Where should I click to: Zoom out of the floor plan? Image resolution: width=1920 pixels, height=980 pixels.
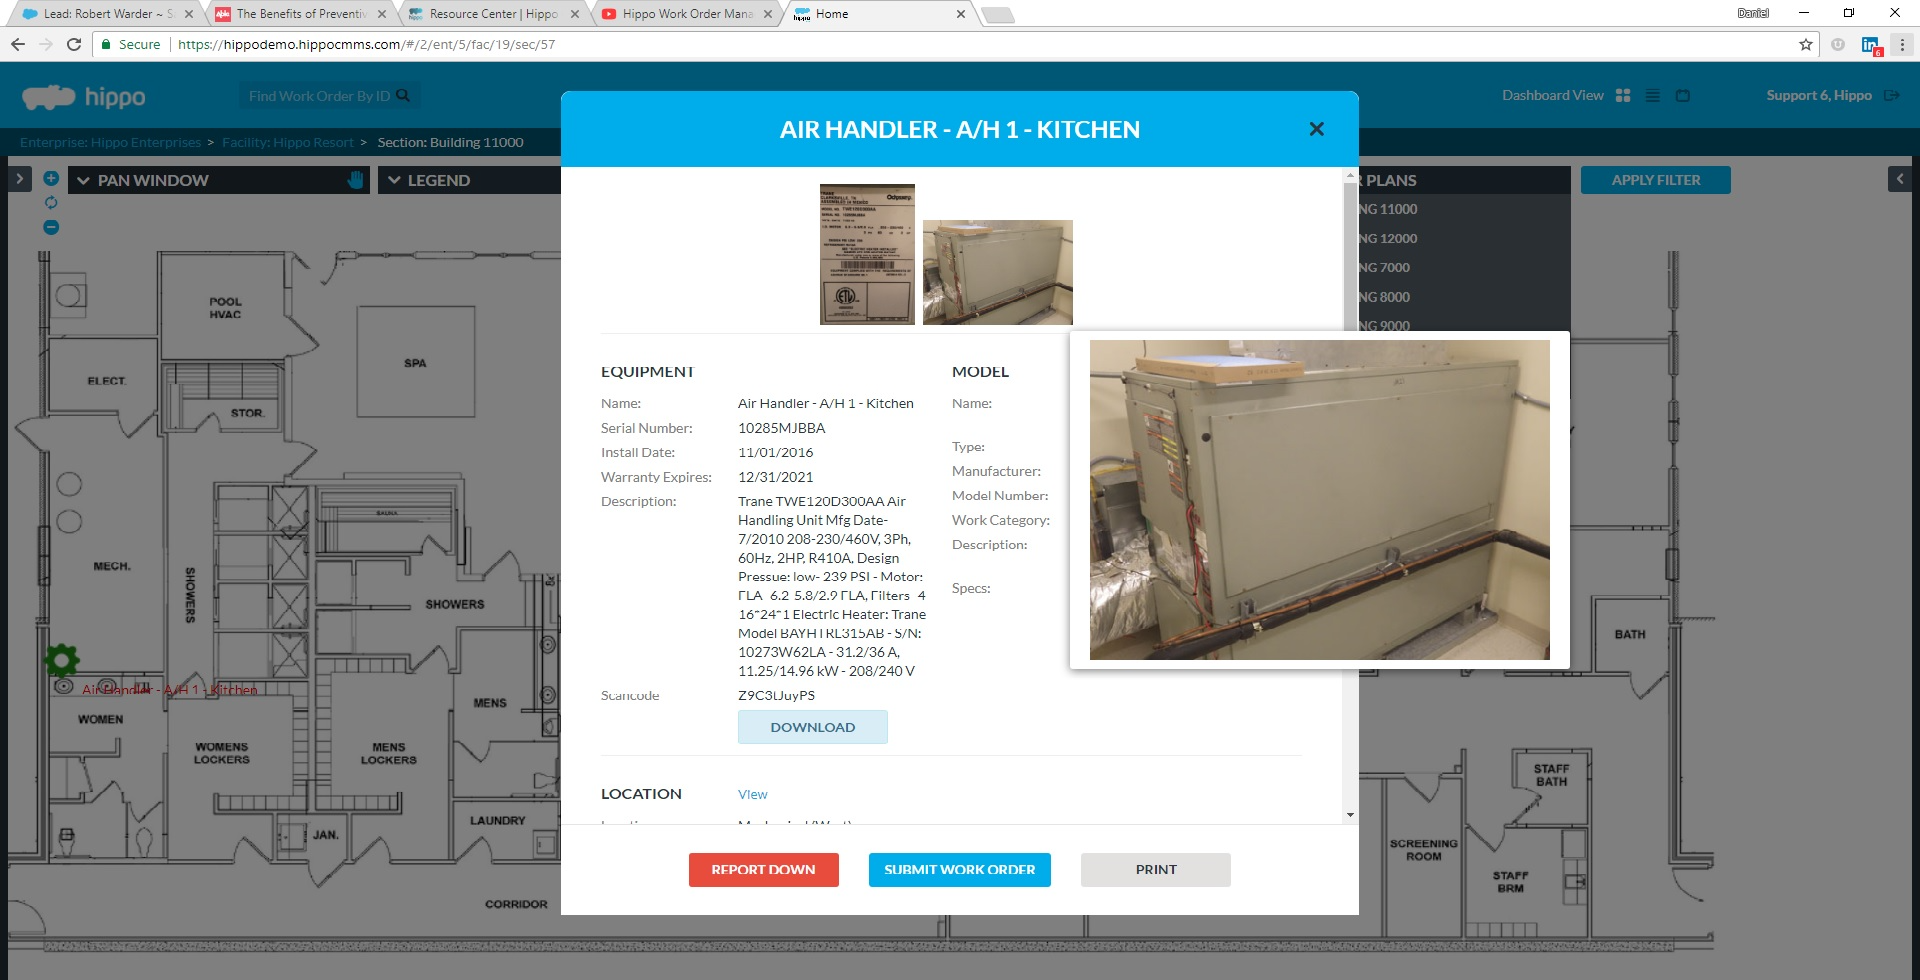coord(51,227)
